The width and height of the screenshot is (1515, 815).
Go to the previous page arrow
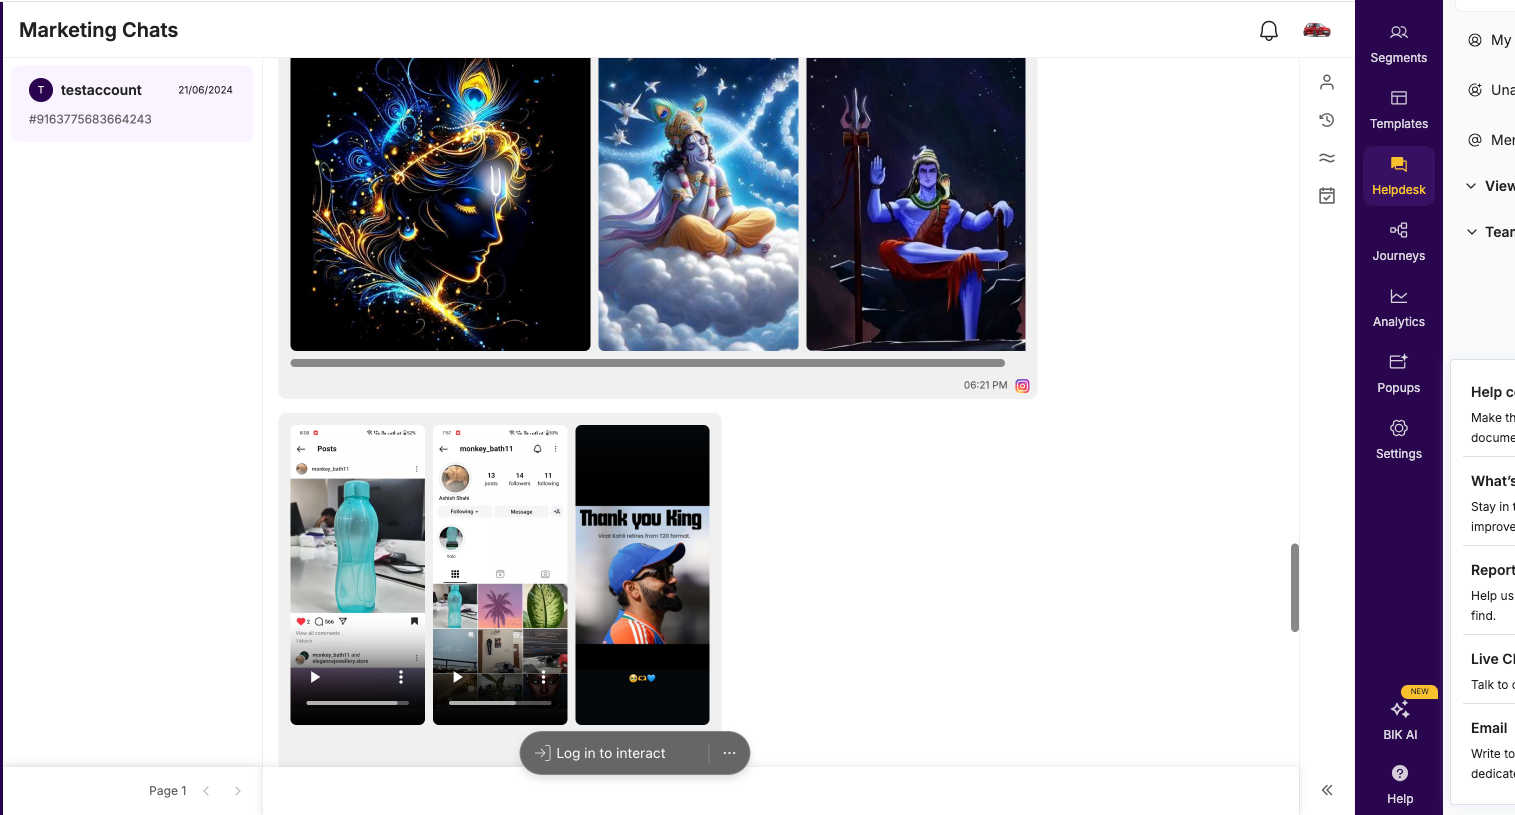[206, 791]
